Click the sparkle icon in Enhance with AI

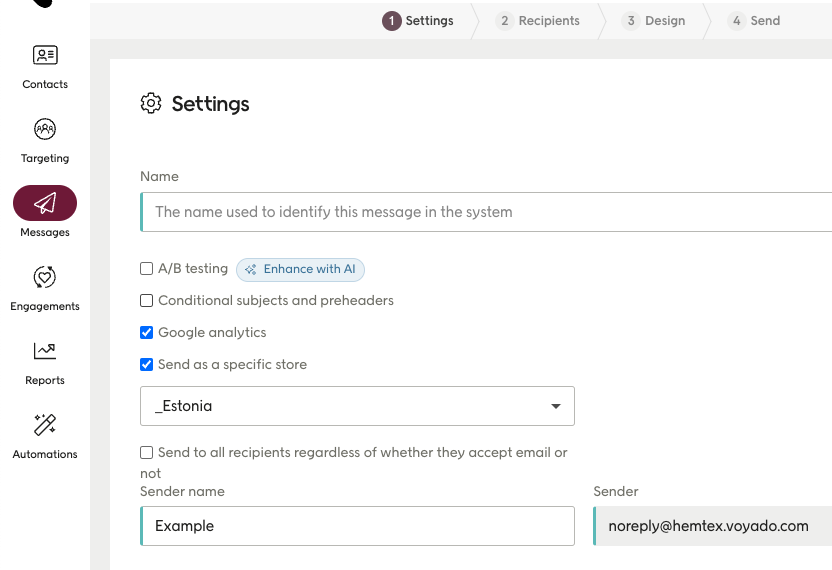click(251, 270)
